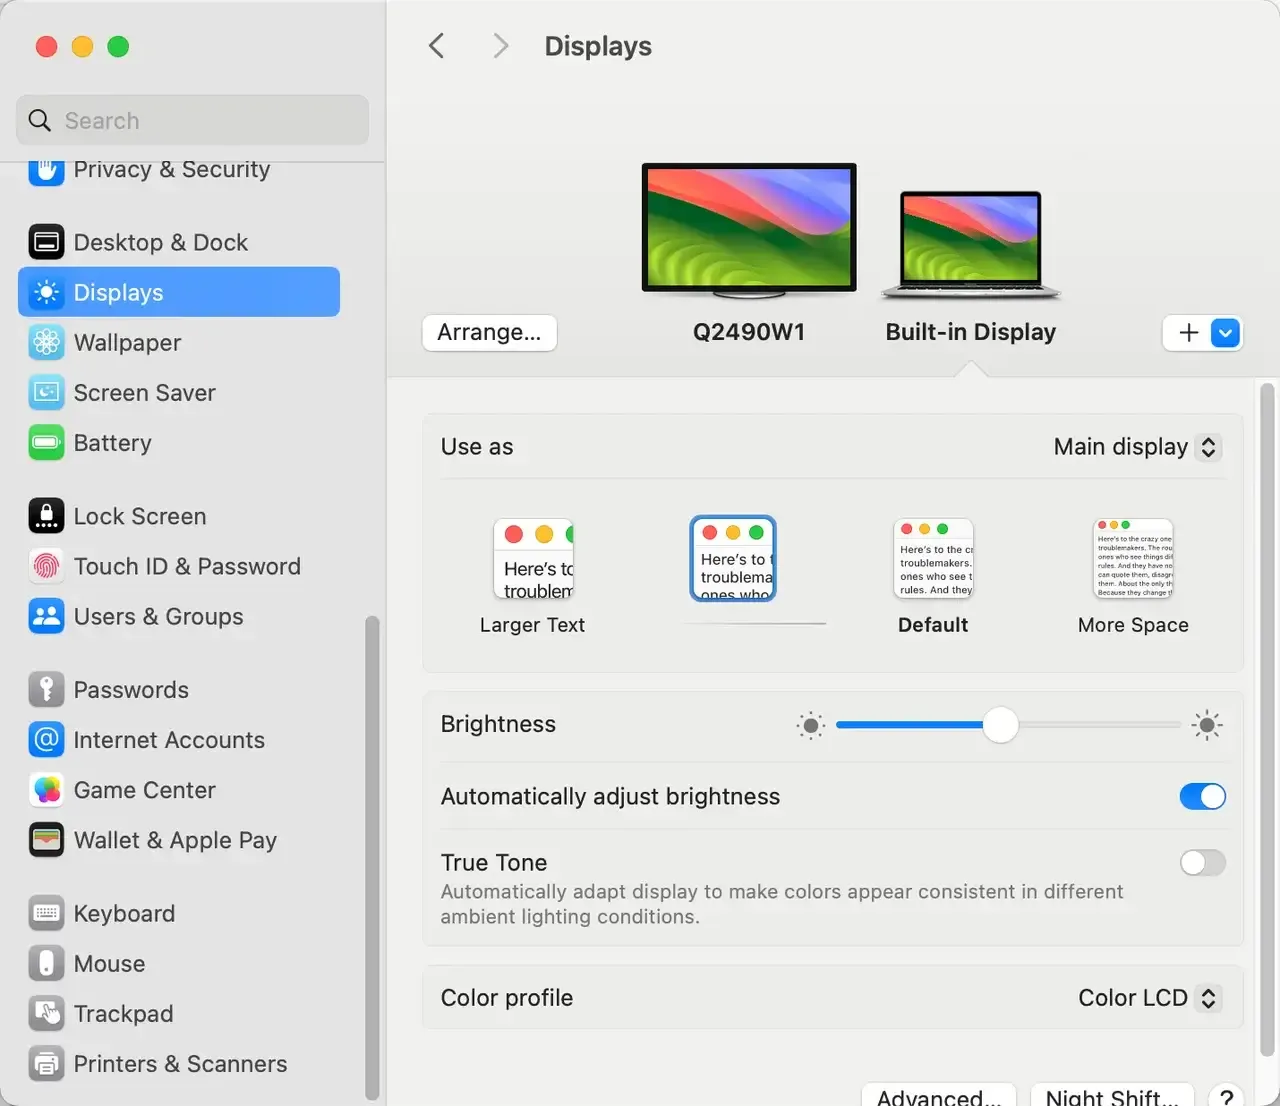Select the Built-in Display laptop thumbnail

click(970, 245)
